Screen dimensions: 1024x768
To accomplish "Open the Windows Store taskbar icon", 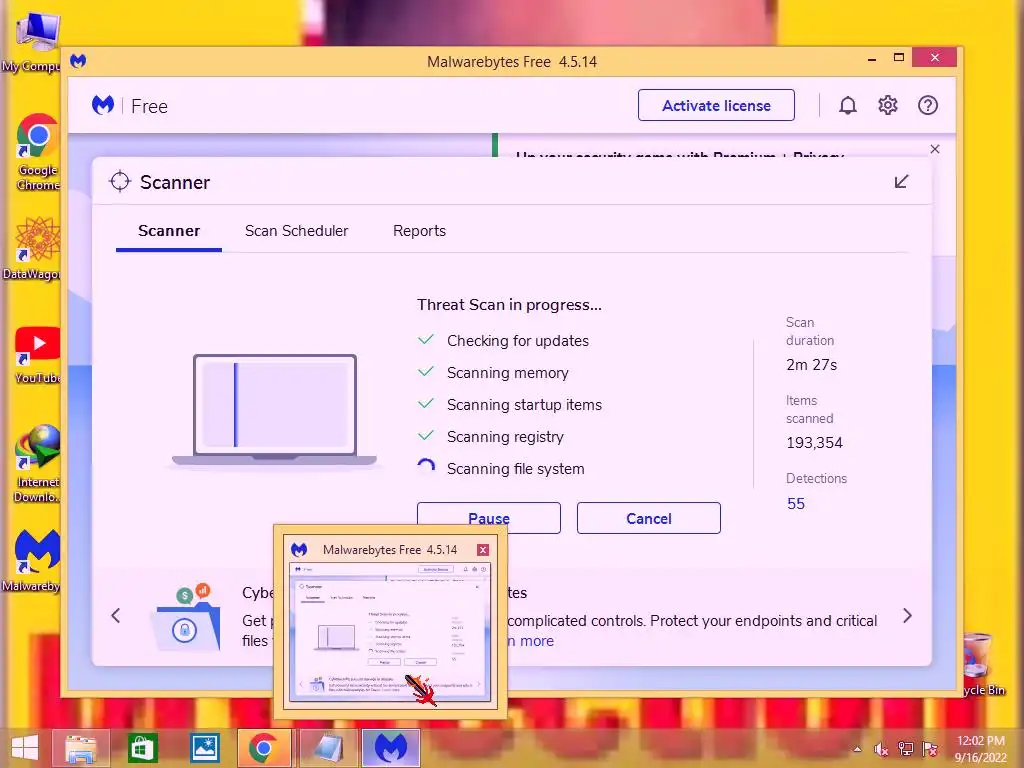I will pyautogui.click(x=142, y=748).
